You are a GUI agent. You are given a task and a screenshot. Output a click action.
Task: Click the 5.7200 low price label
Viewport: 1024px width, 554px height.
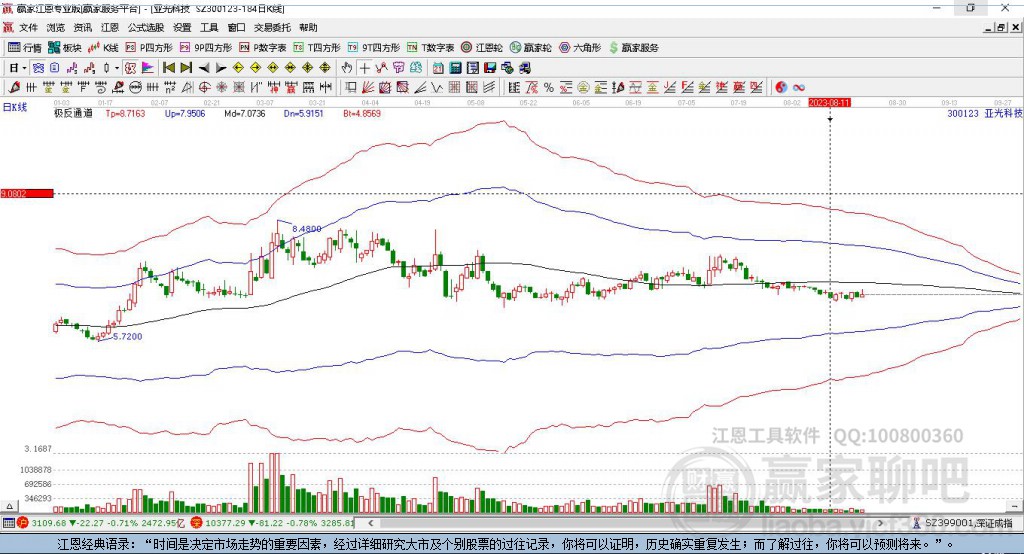(x=127, y=336)
